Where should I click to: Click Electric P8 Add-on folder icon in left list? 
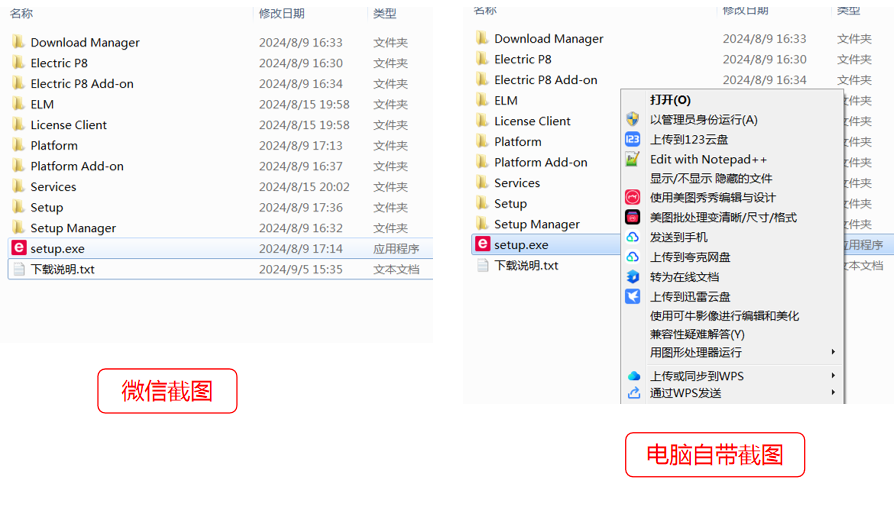pyautogui.click(x=18, y=83)
